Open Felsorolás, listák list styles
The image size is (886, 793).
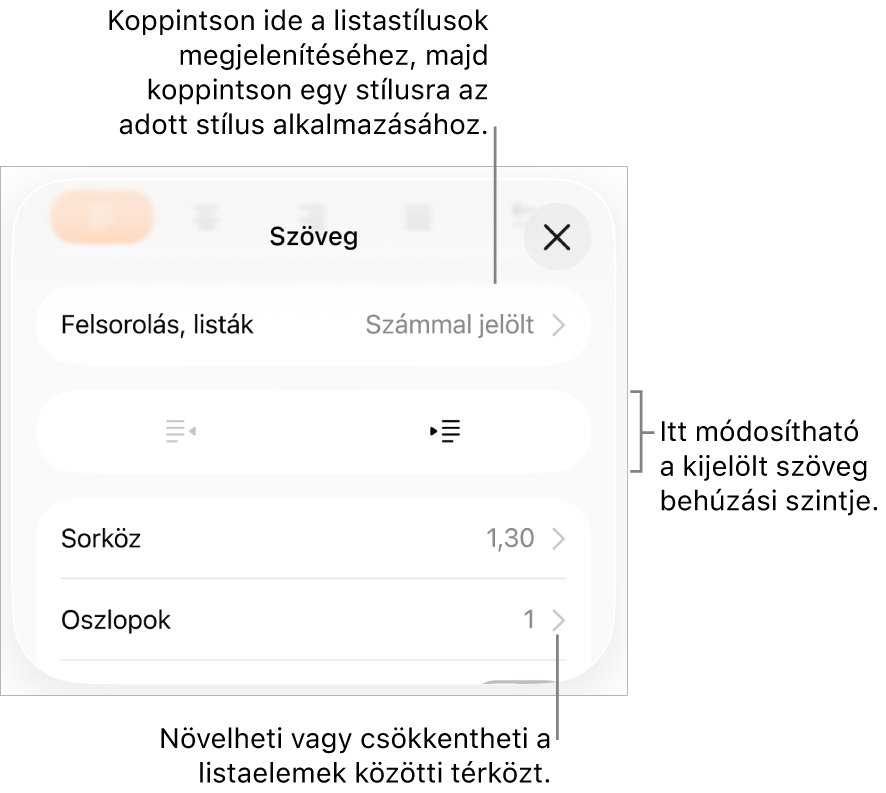pyautogui.click(x=314, y=325)
